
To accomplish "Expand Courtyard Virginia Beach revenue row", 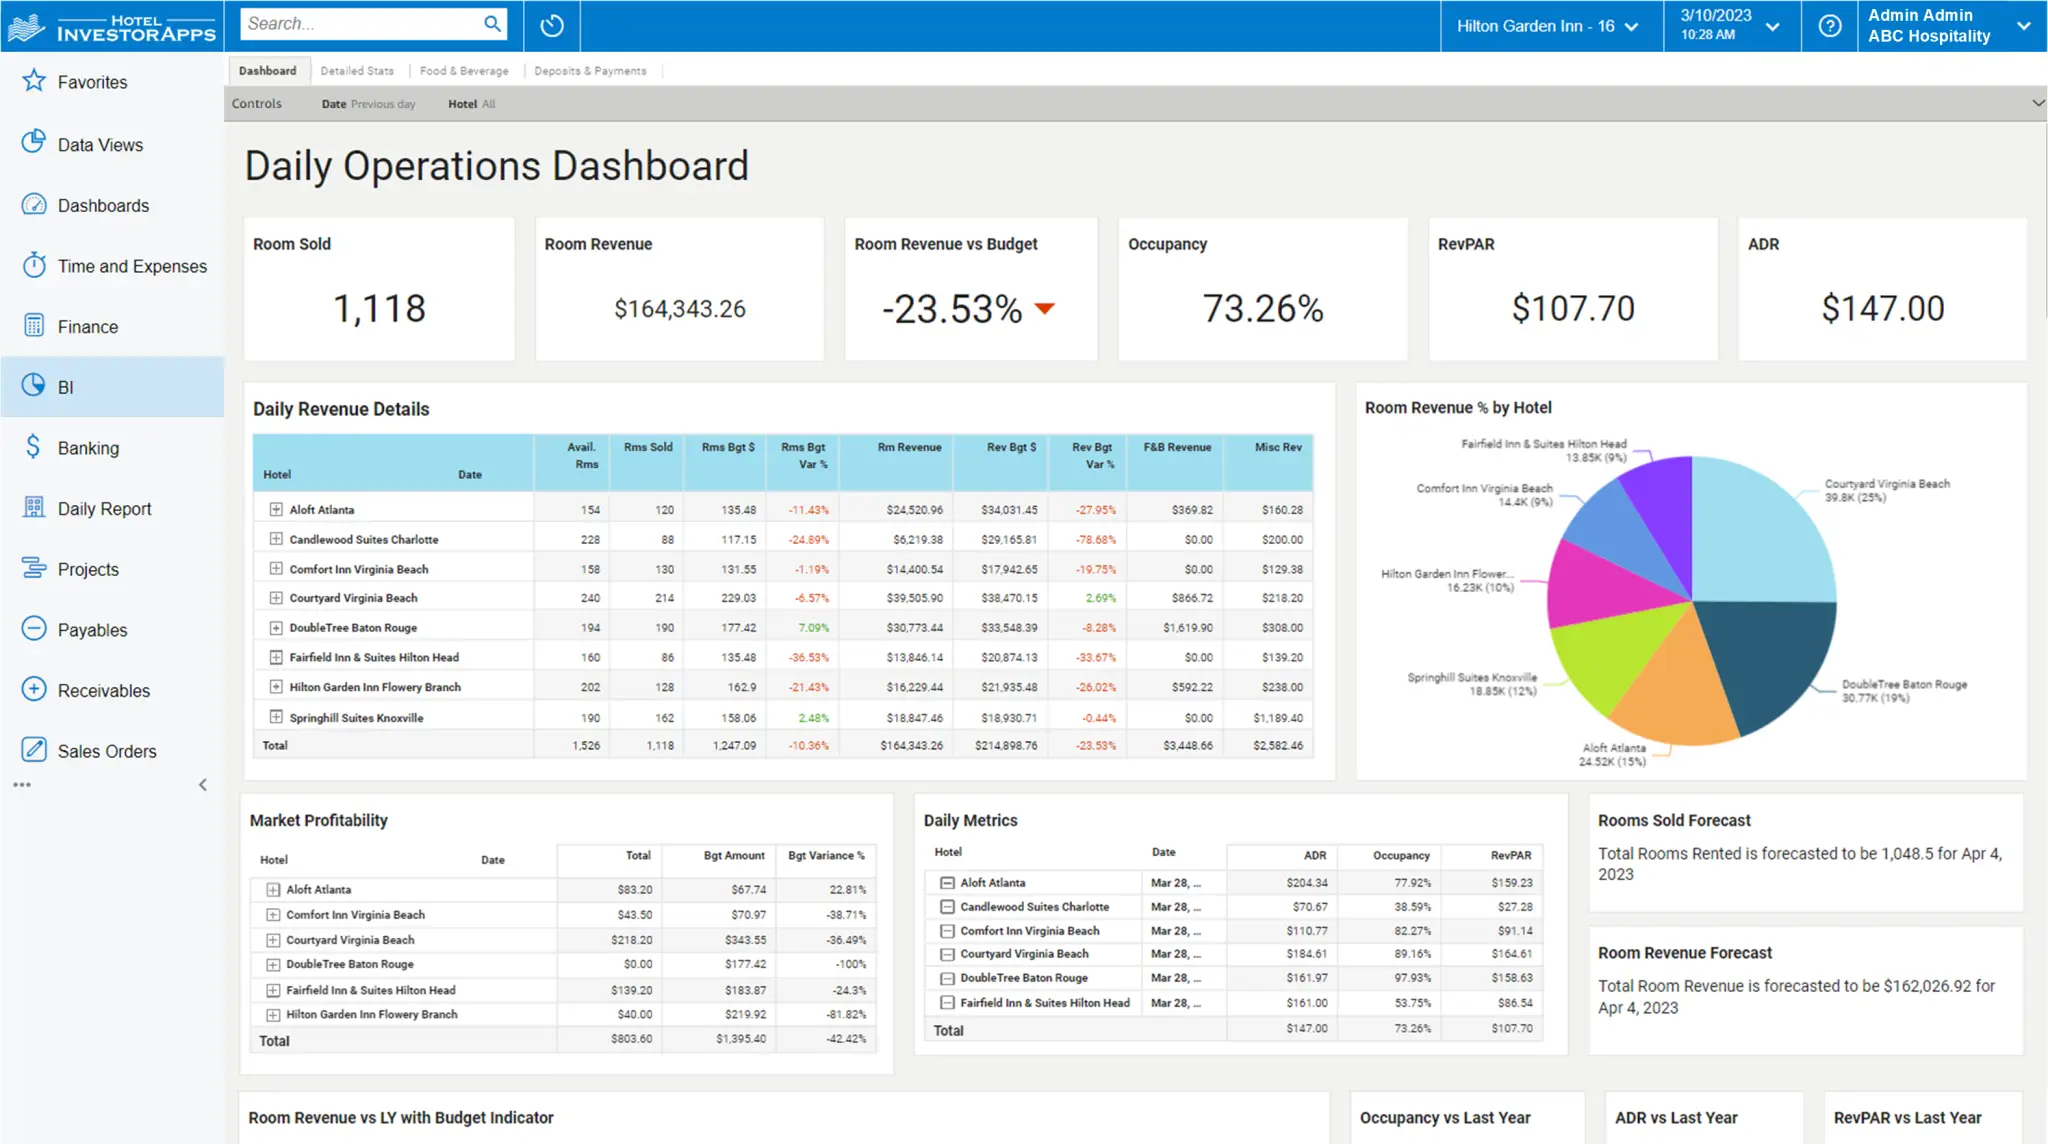I will (276, 598).
